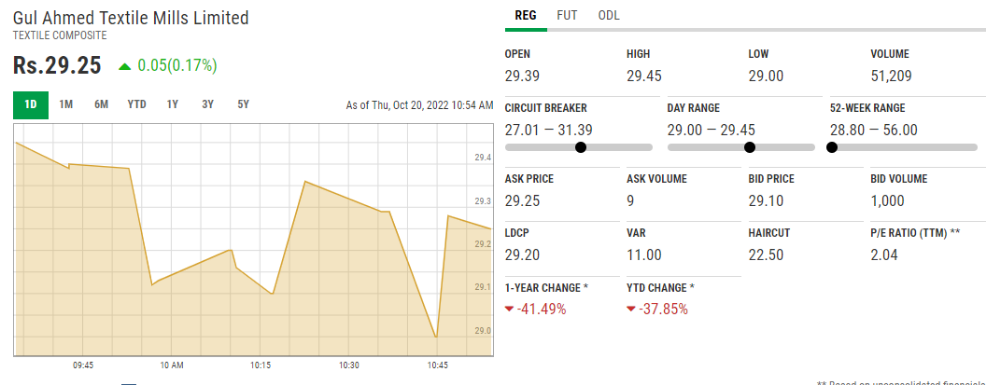Show the YTD chart range
1000x385 pixels.
[x=136, y=105]
